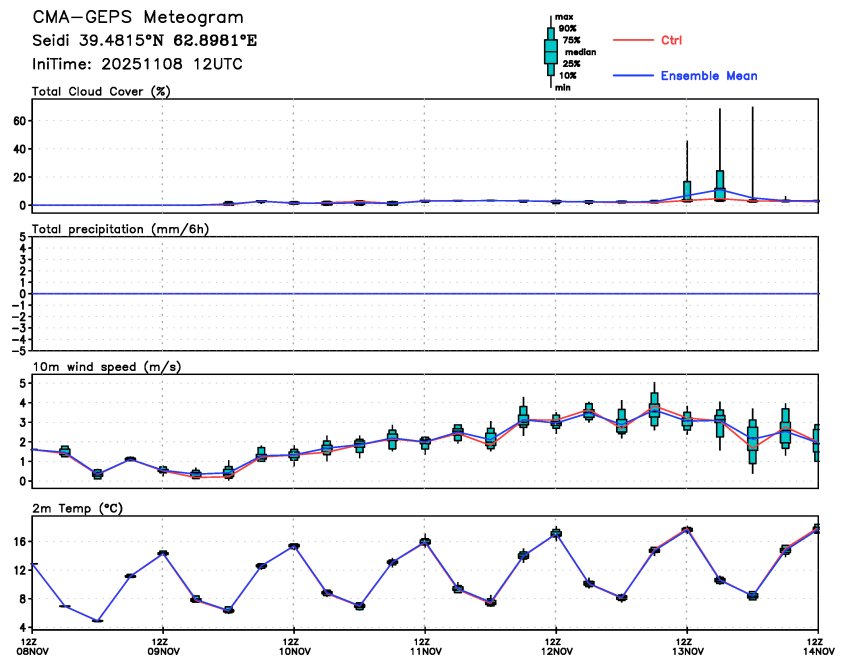Click the '90%' legend label

(568, 29)
